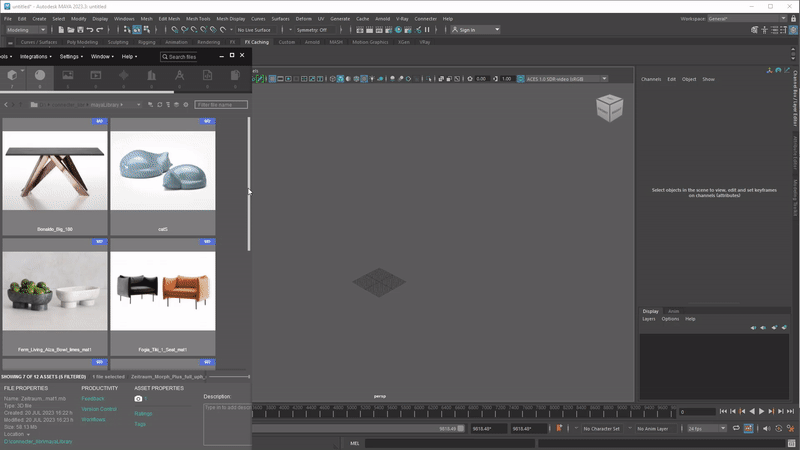Save the current Maya scene

pyautogui.click(x=80, y=30)
